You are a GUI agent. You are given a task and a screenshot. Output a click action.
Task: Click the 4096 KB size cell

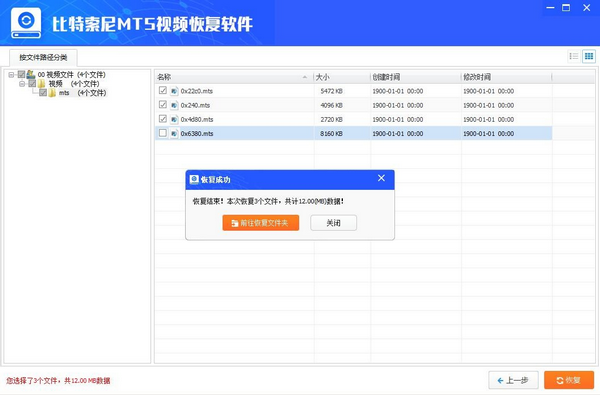(331, 105)
